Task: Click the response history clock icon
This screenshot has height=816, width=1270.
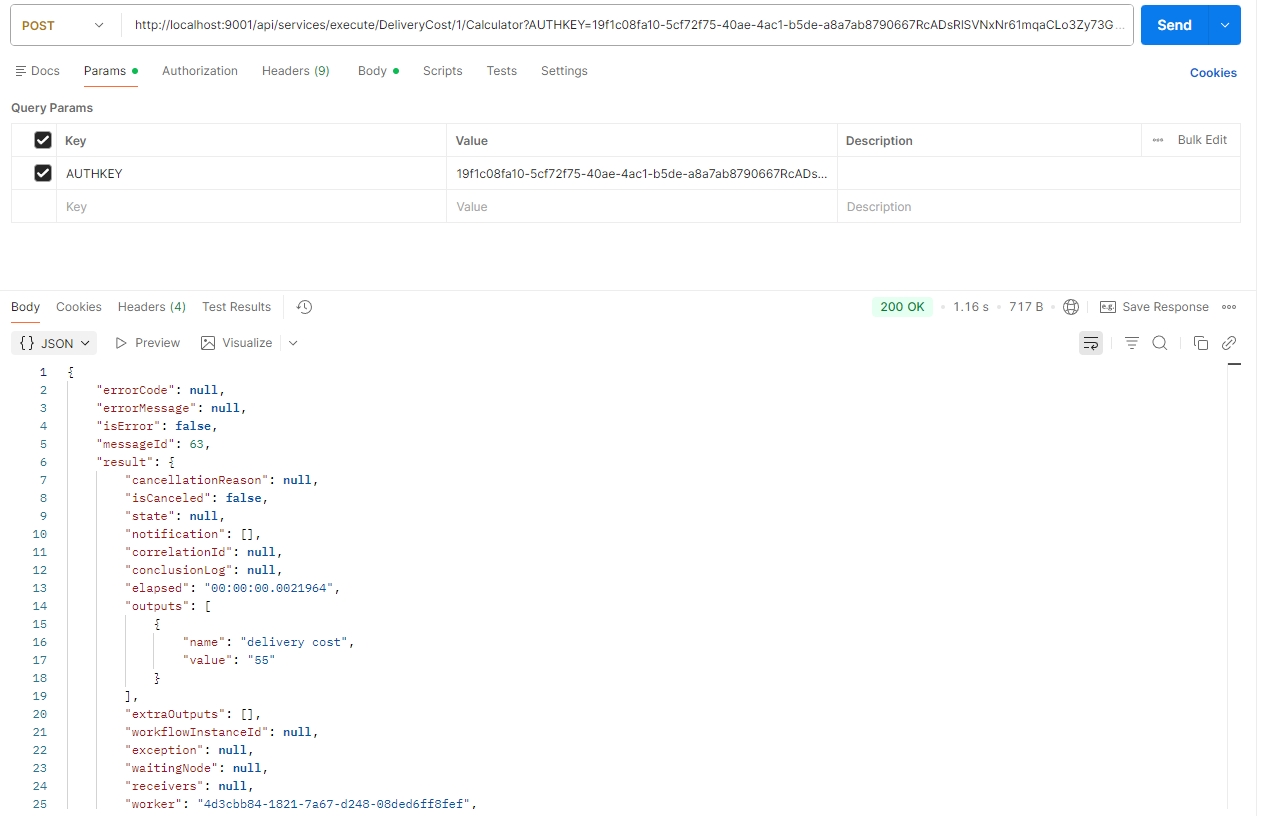Action: (x=305, y=307)
